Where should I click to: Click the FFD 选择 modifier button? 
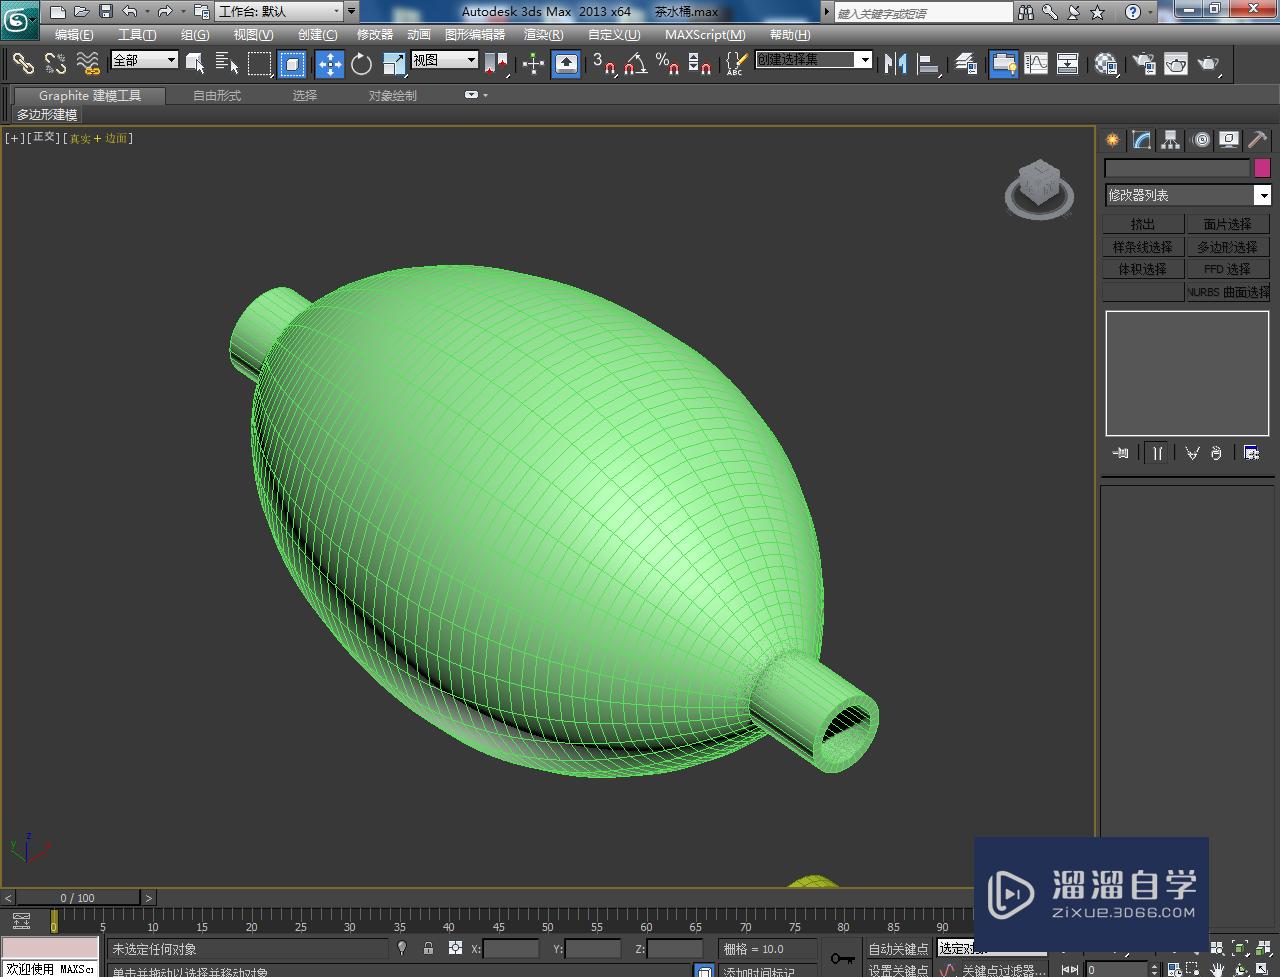(1227, 269)
